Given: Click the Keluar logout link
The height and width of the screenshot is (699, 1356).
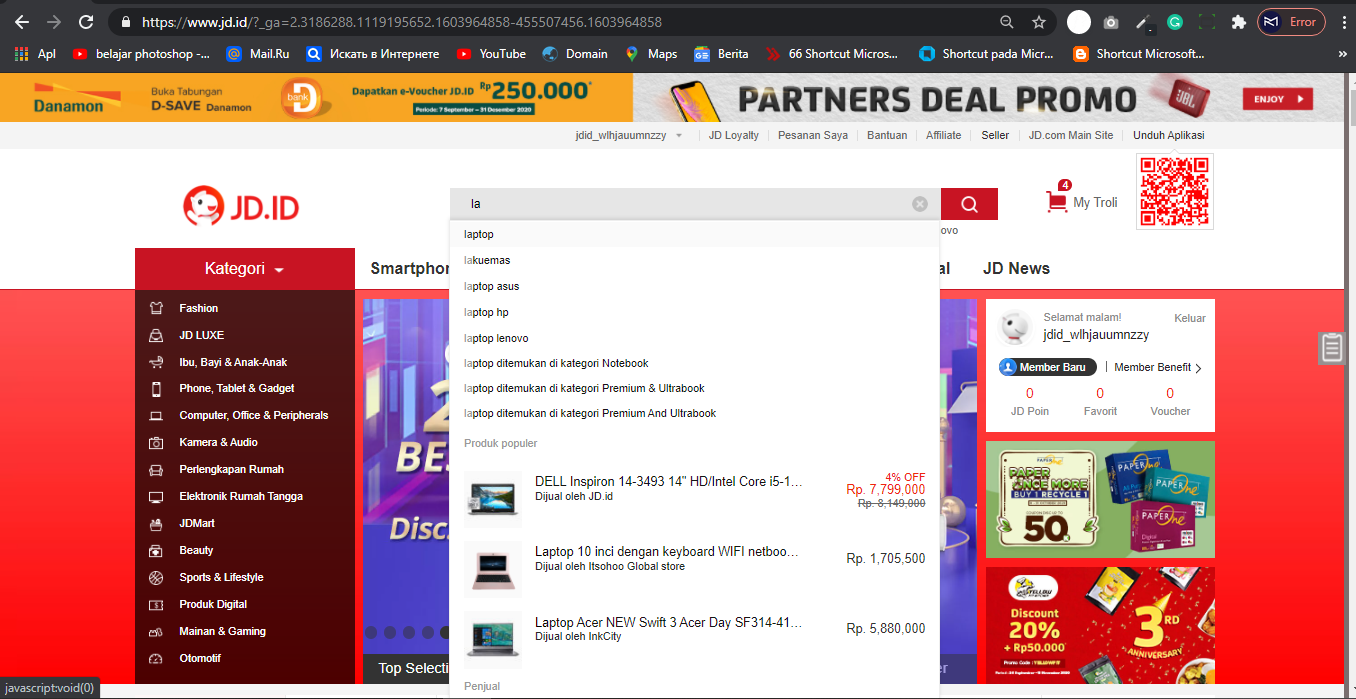Looking at the screenshot, I should pos(1190,318).
